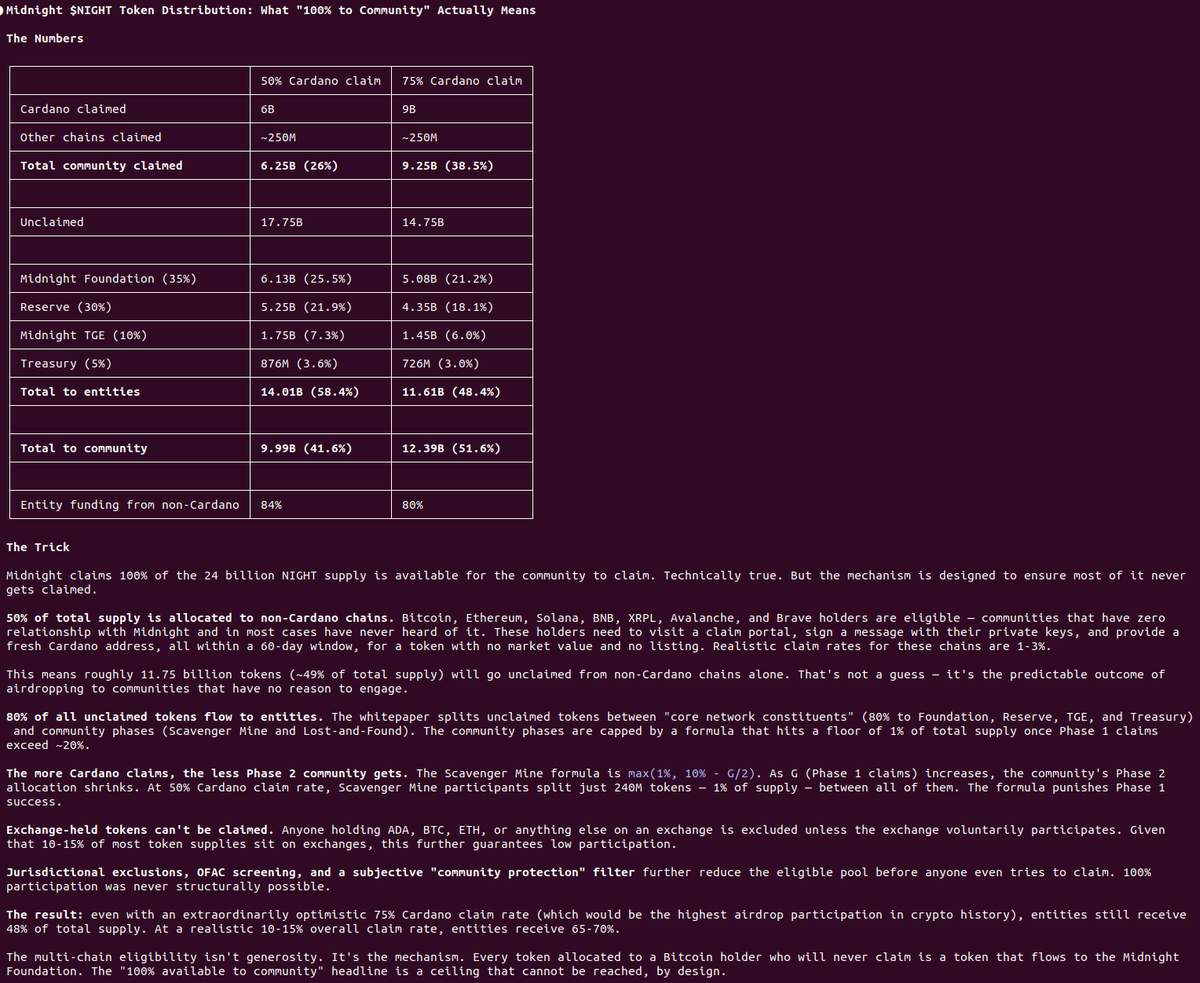Screen dimensions: 1200x983
Task: Click the "6.13B (25.5%)" cell
Action: [306, 278]
